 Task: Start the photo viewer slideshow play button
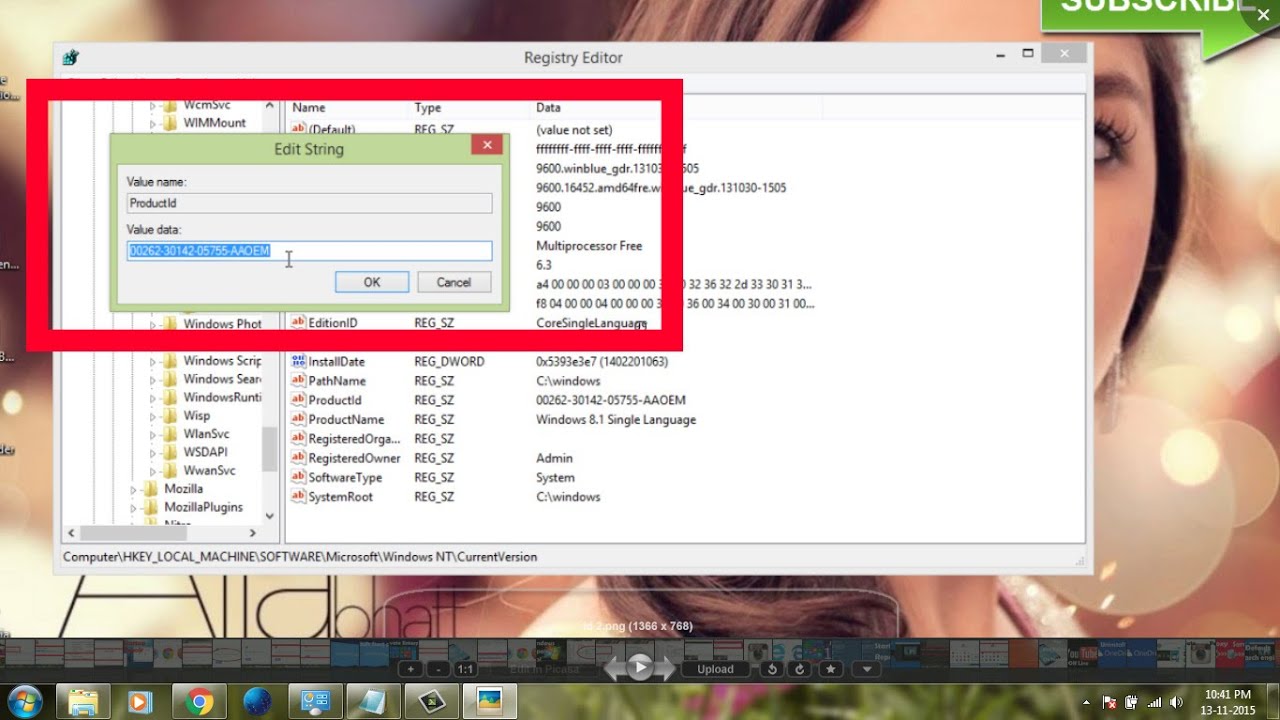[x=640, y=667]
